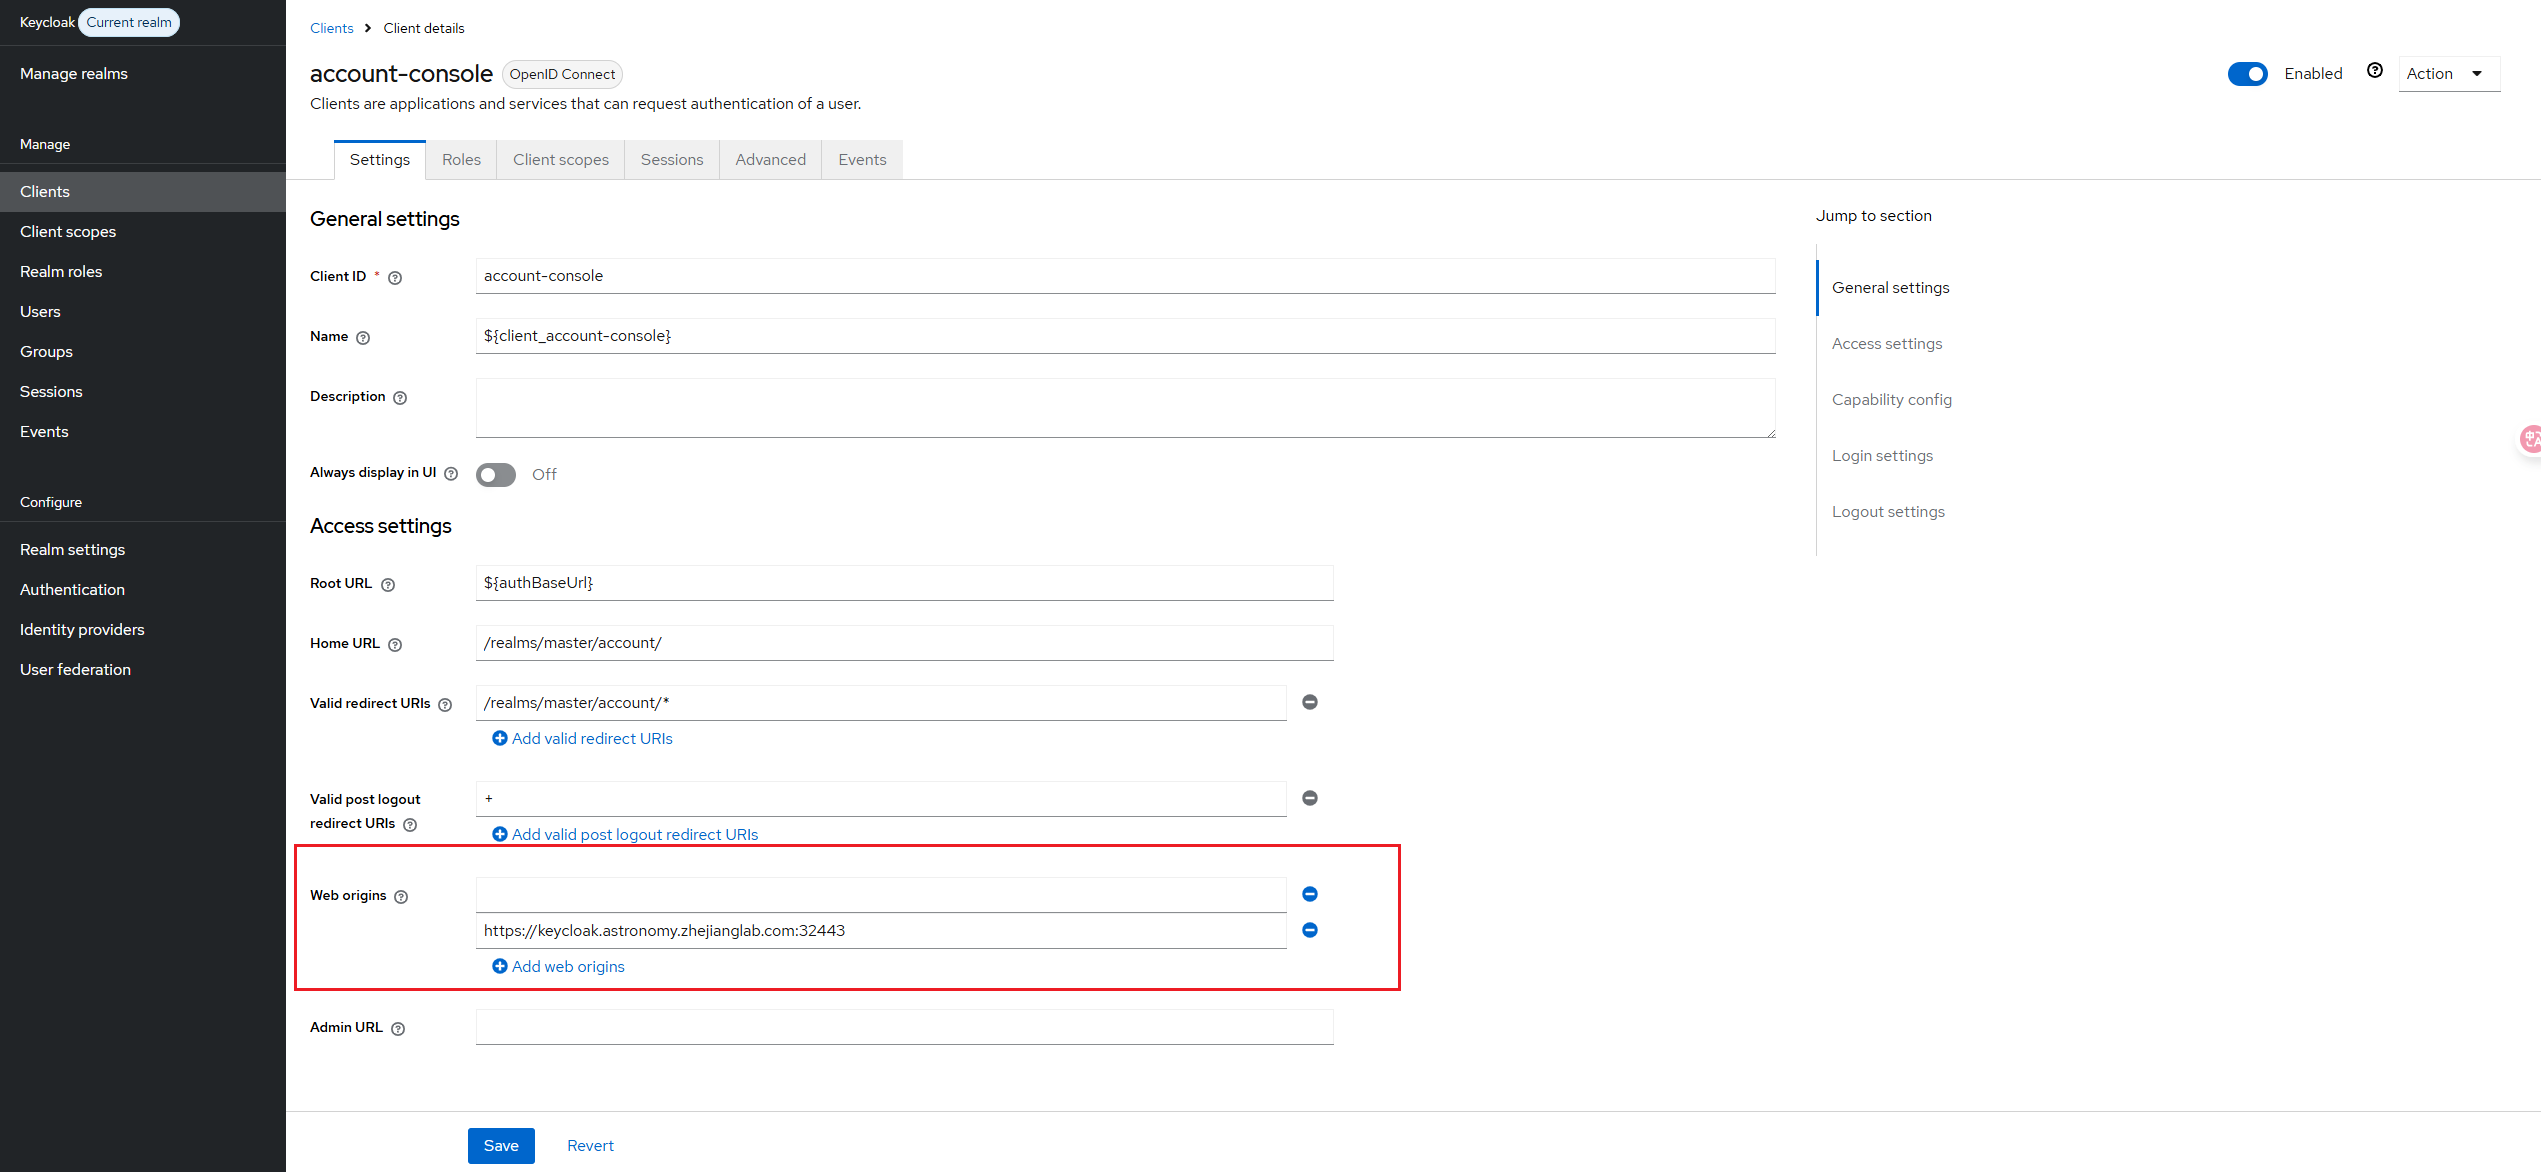Remove the empty Web origins entry

pyautogui.click(x=1309, y=894)
